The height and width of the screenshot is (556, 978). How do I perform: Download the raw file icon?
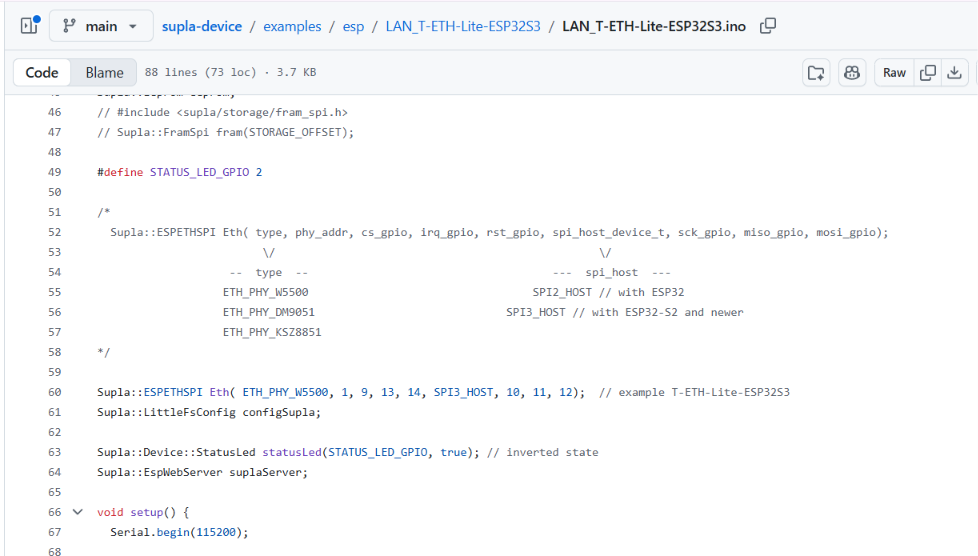click(x=954, y=73)
